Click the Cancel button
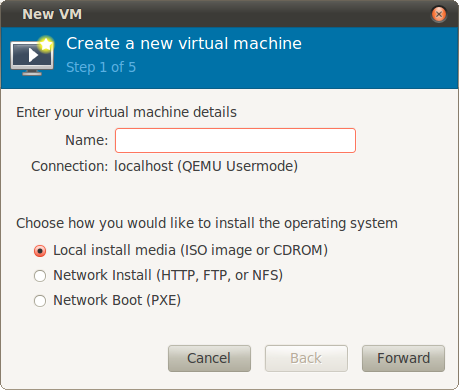The width and height of the screenshot is (459, 390). 209,358
